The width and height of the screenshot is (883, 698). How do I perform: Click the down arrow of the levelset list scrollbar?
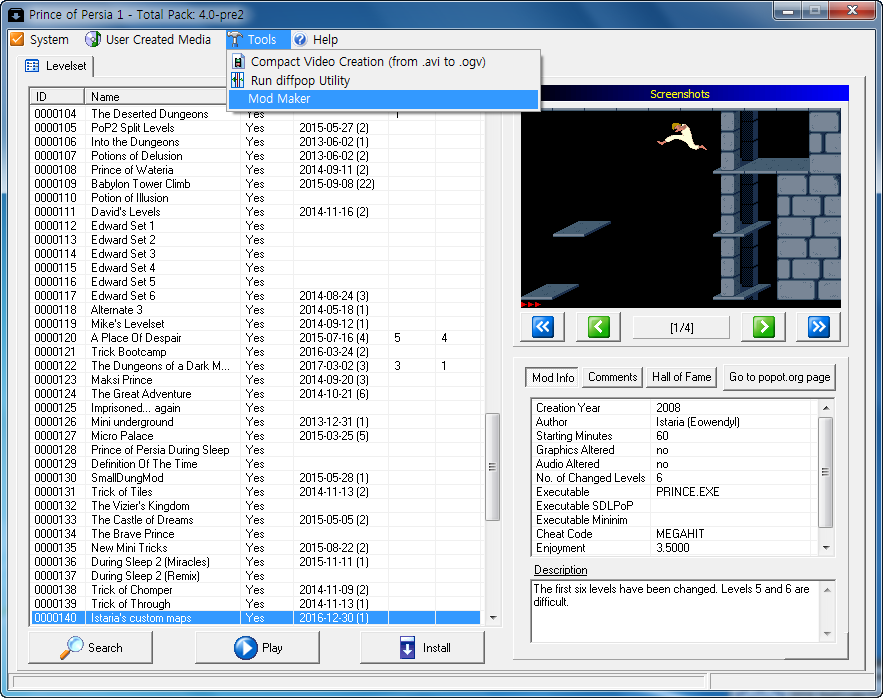[x=493, y=617]
